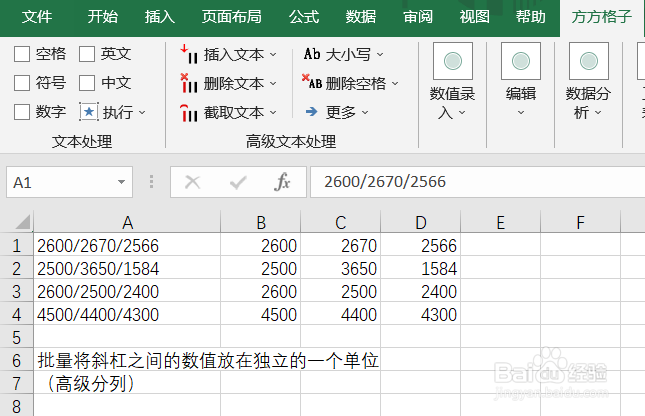Tick the 英文 checkbox
The image size is (645, 416).
[87, 54]
